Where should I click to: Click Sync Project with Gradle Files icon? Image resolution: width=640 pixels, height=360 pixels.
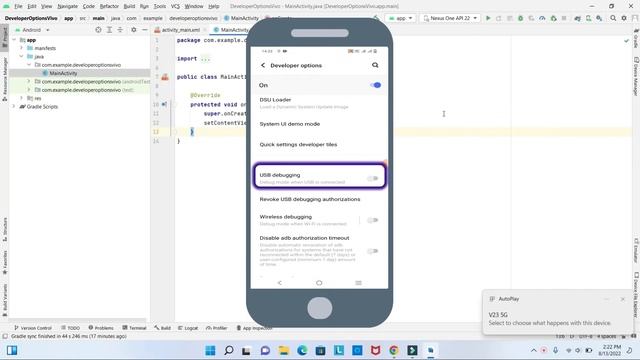577,18
